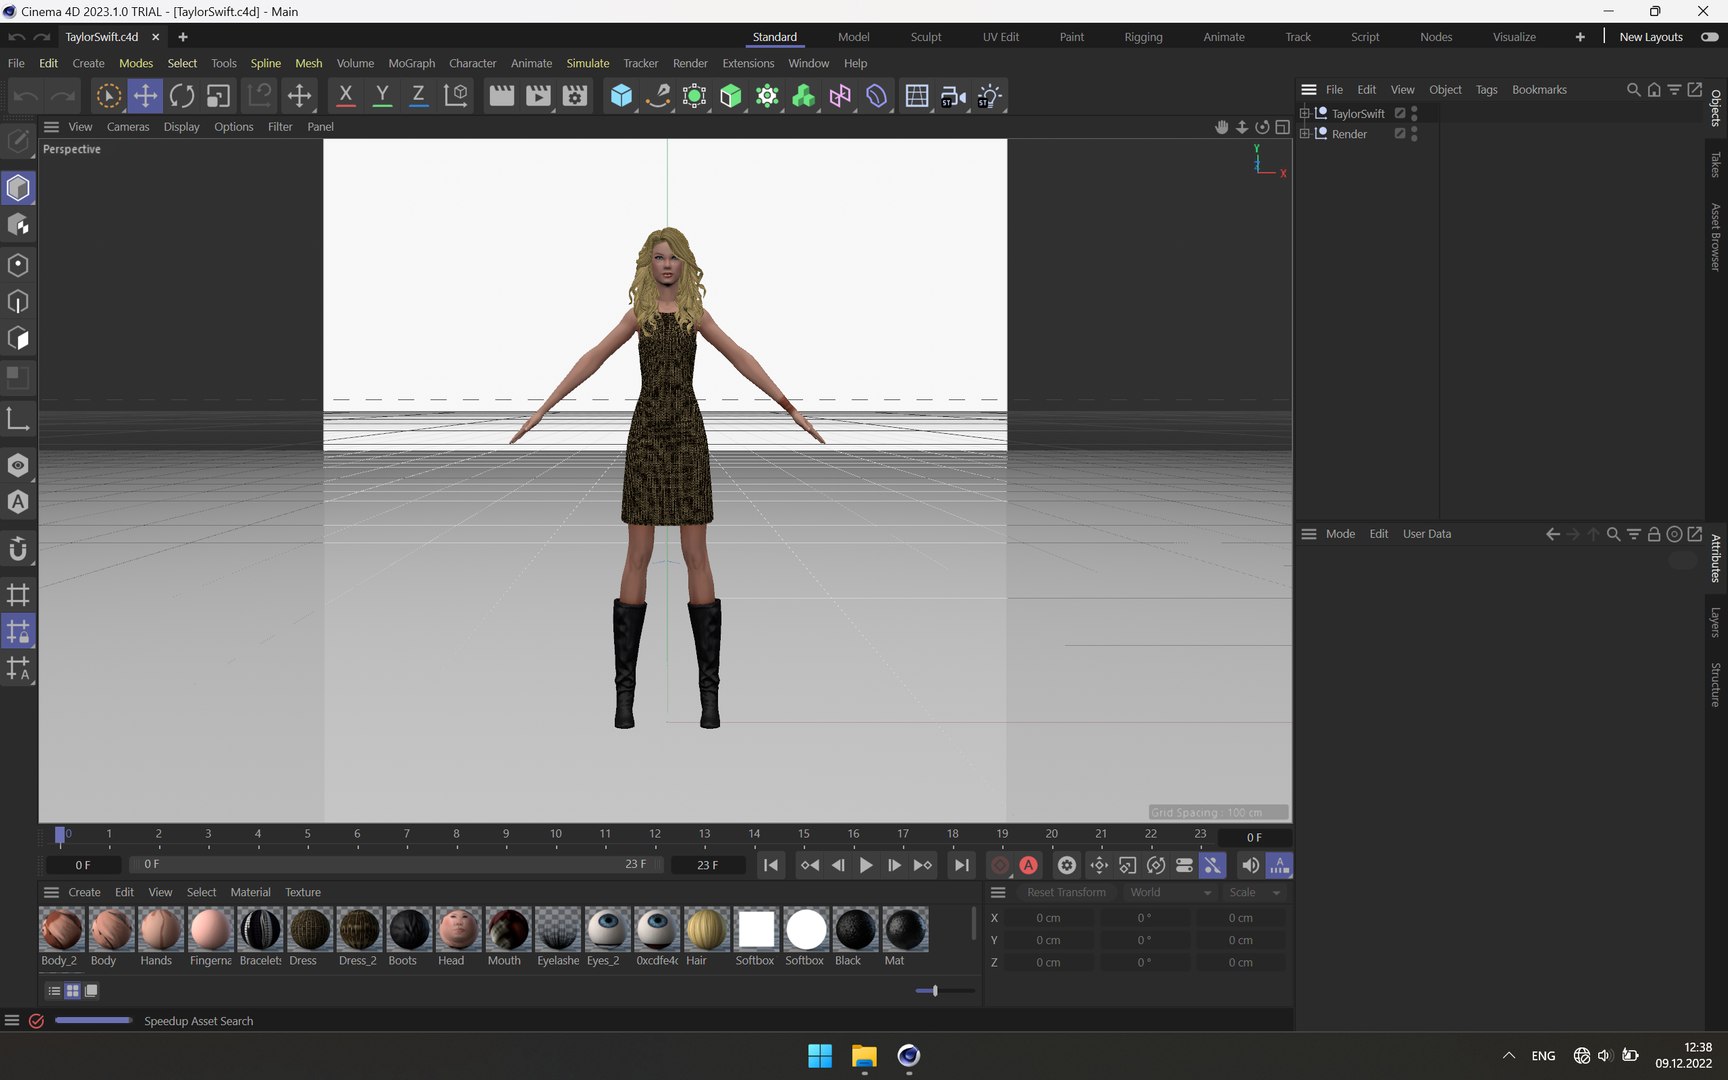Click the X position input field

[1048, 918]
